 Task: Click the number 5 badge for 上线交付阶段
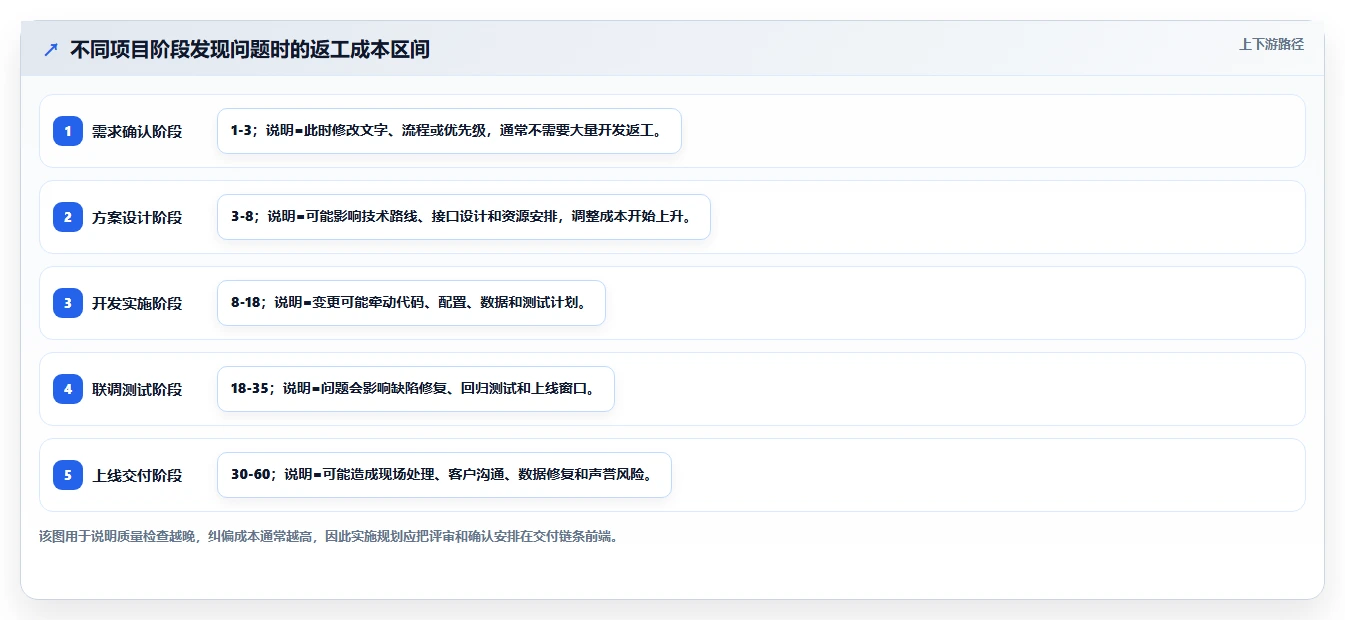click(x=68, y=475)
